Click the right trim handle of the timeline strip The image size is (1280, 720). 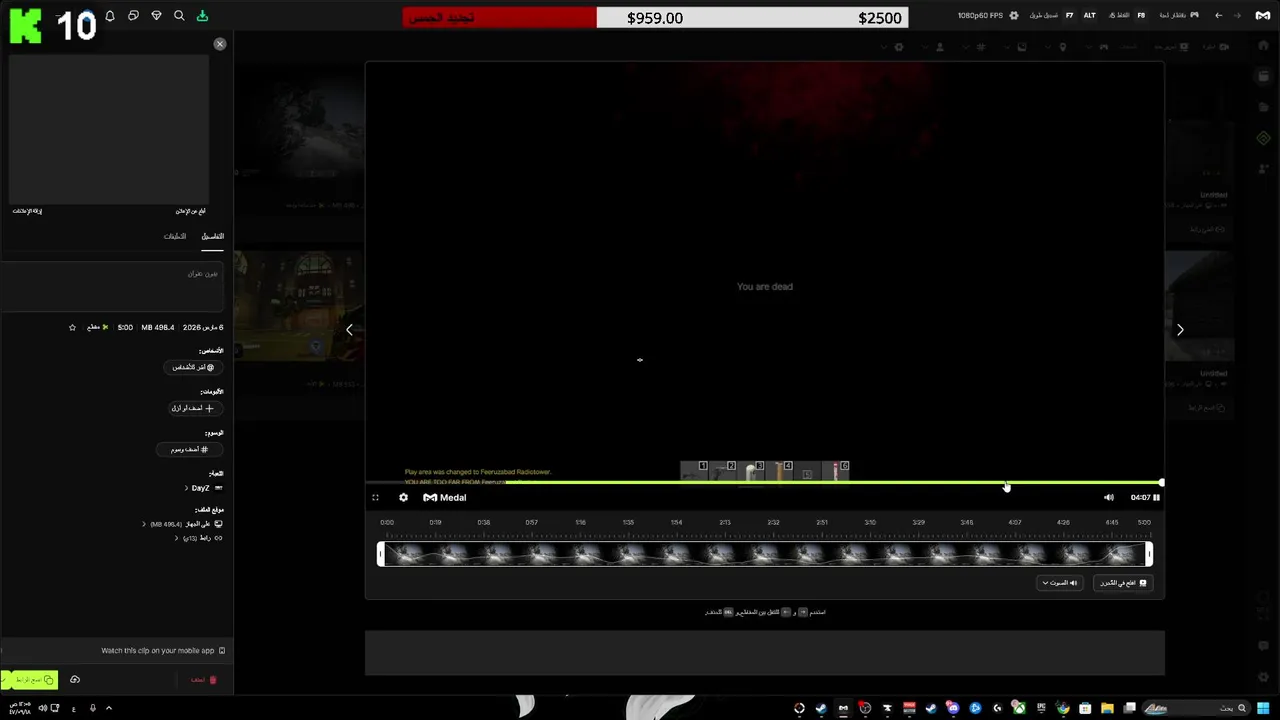pos(1149,554)
